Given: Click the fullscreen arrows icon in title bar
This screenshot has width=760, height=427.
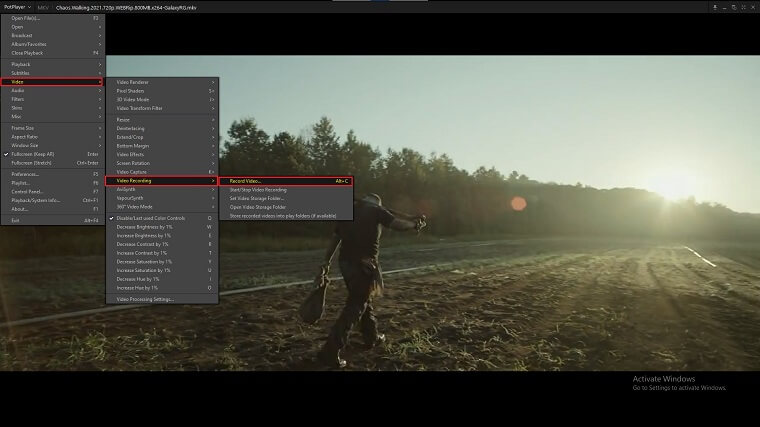Looking at the screenshot, I should [744, 7].
